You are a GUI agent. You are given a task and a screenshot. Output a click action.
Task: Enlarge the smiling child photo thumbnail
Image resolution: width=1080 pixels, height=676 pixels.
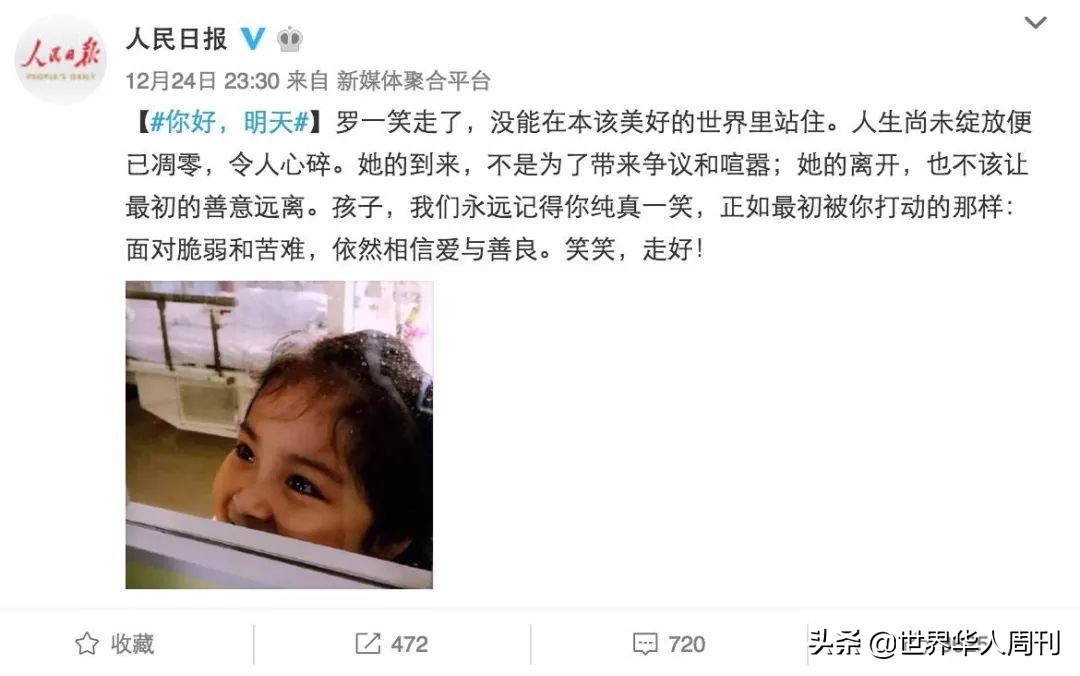[279, 435]
